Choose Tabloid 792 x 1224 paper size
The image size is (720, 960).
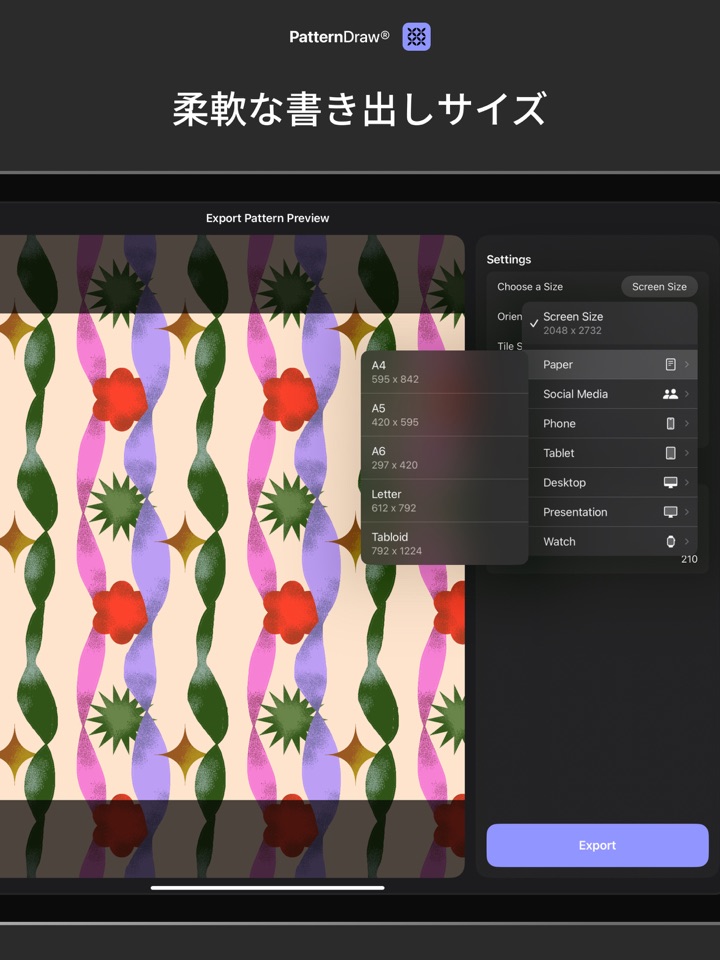pyautogui.click(x=444, y=543)
